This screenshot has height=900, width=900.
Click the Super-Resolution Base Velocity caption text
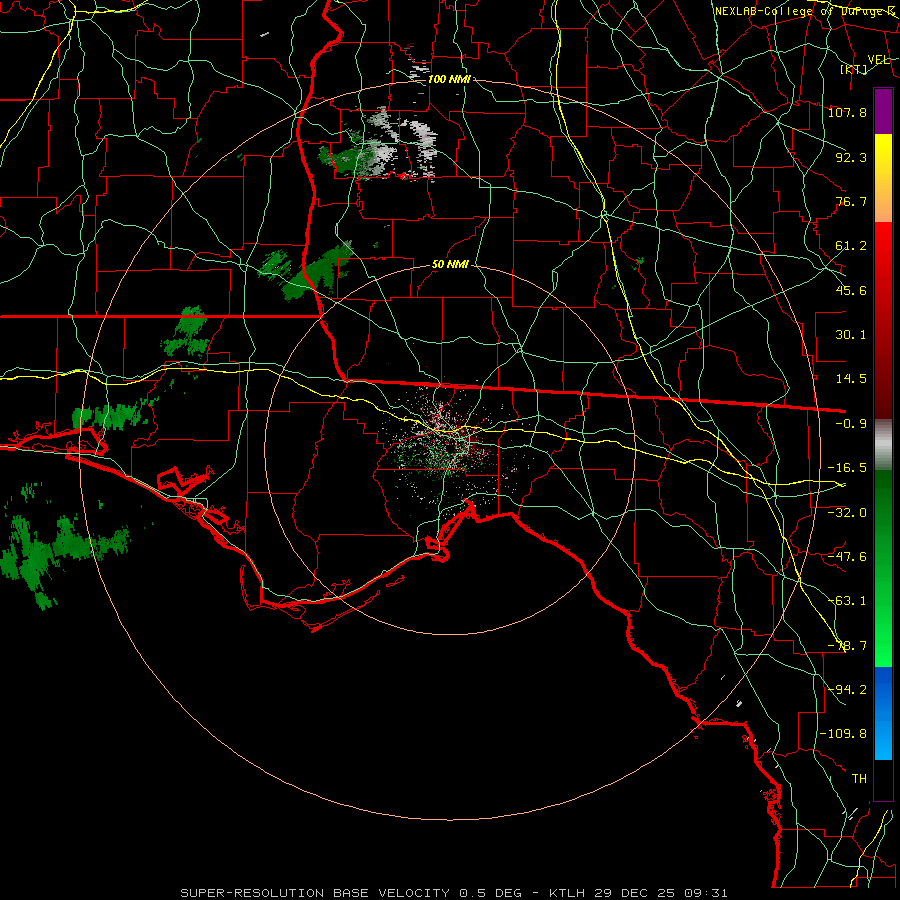(454, 893)
